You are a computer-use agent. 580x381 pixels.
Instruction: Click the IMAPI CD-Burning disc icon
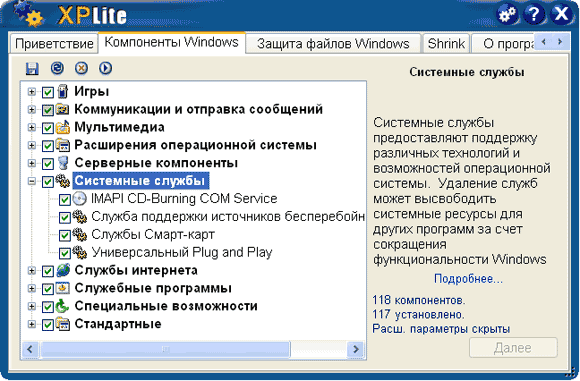coord(80,199)
